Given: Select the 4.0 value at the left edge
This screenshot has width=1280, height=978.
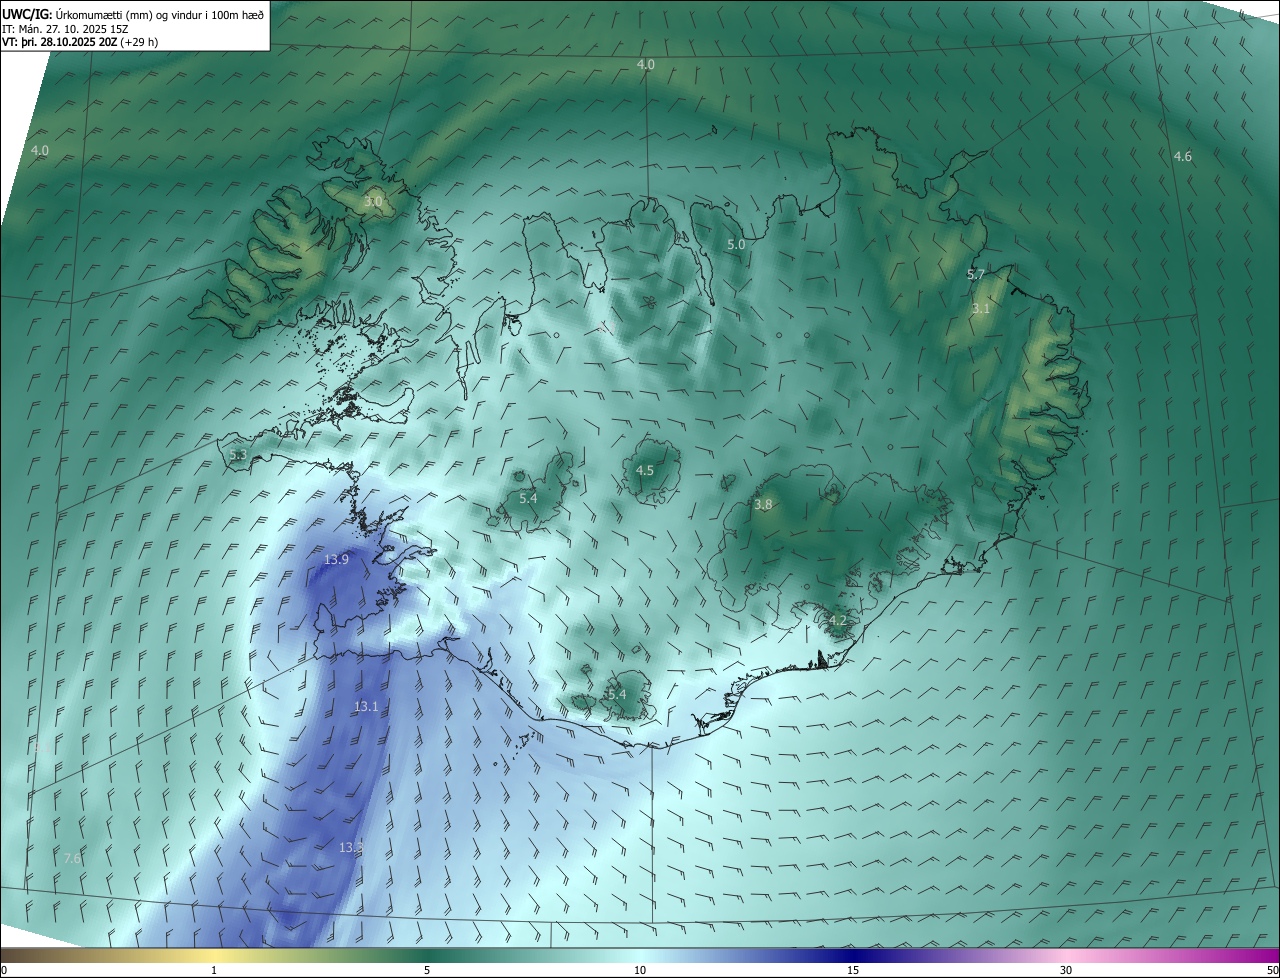Looking at the screenshot, I should 40,150.
